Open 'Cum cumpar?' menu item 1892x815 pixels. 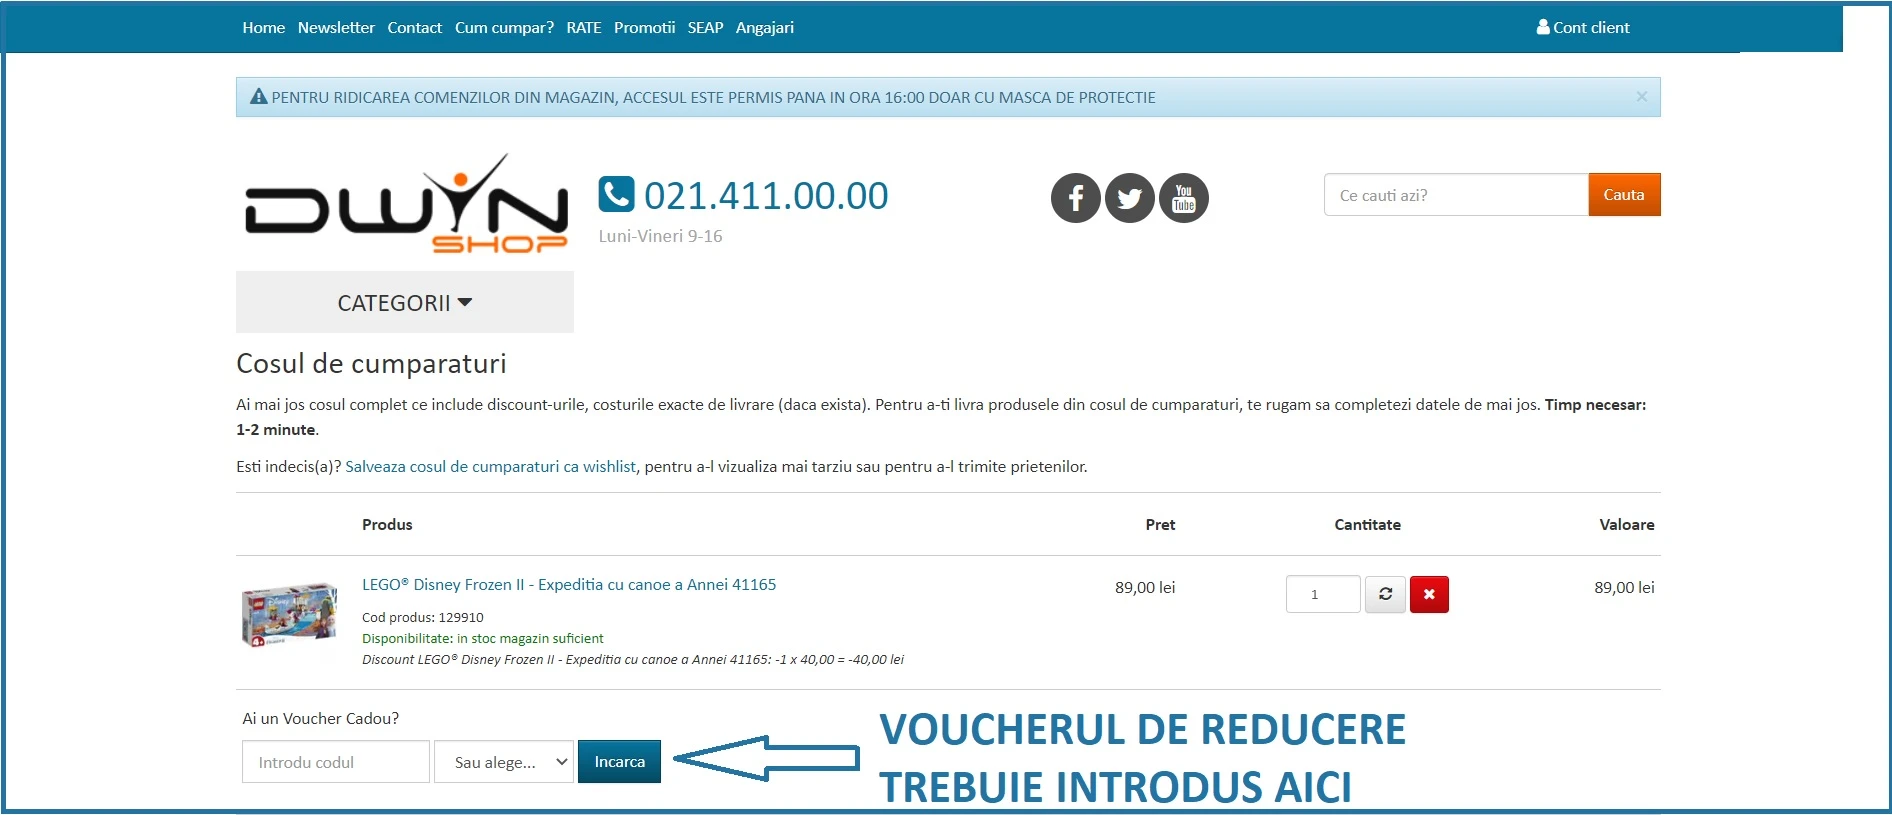click(504, 28)
